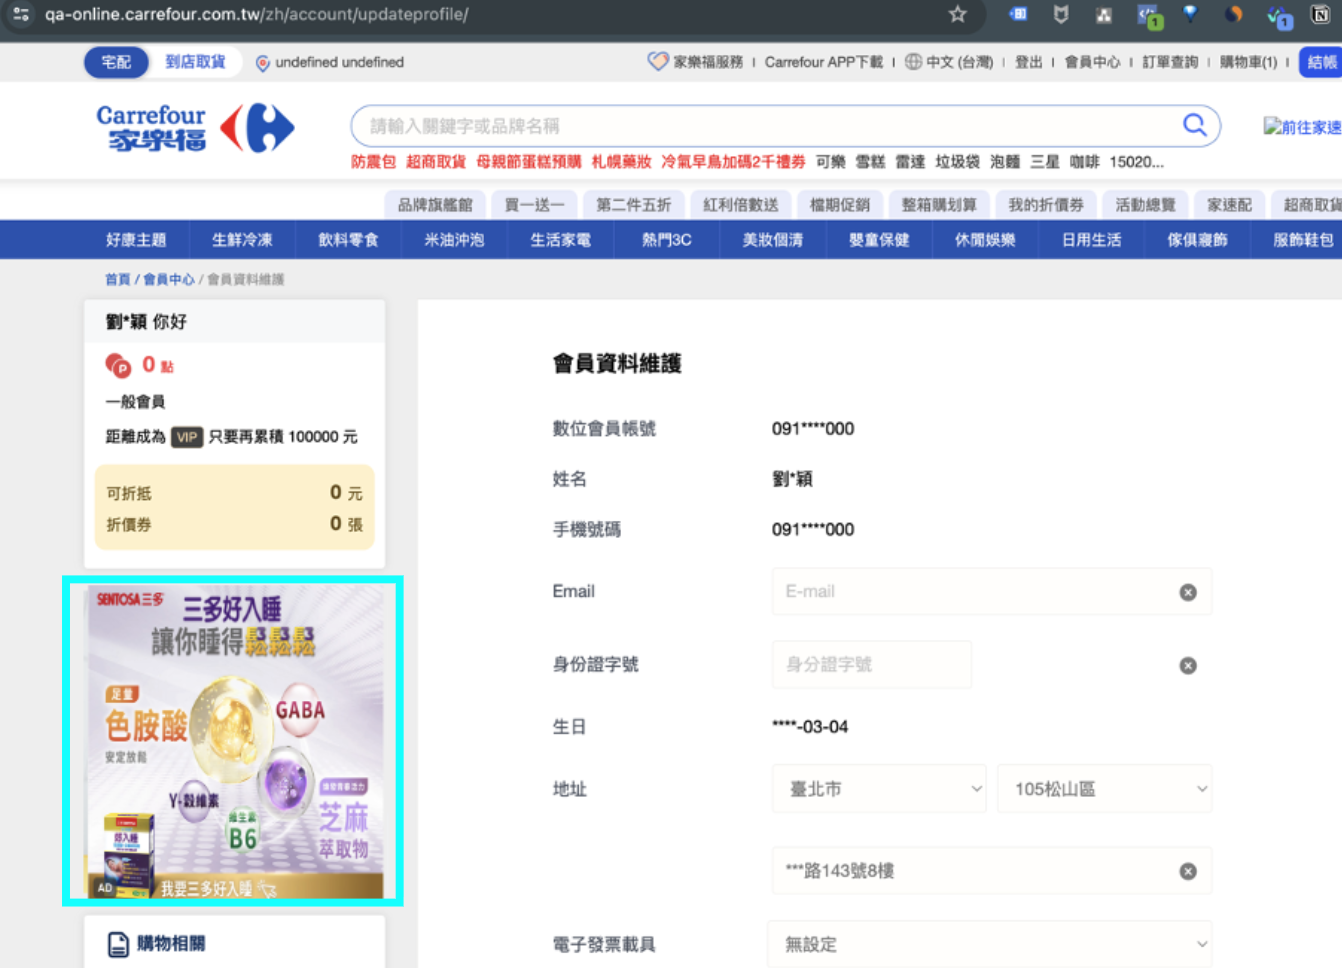The width and height of the screenshot is (1342, 968).
Task: Open the 105松山區 district dropdown
Action: (1104, 789)
